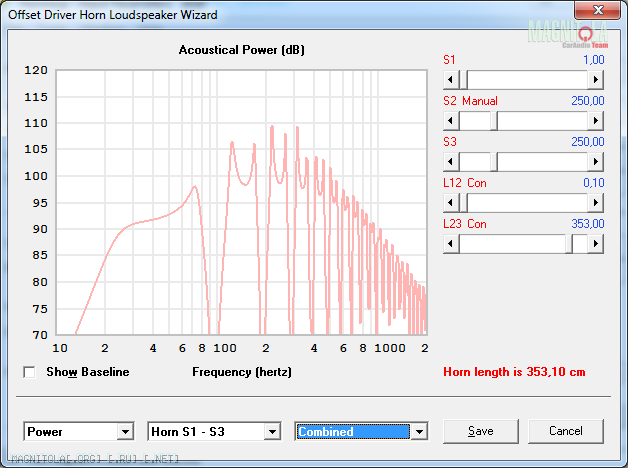Close the Offset Driver Horn Loudspeaker Wizard window
The height and width of the screenshot is (468, 628).
(x=598, y=10)
